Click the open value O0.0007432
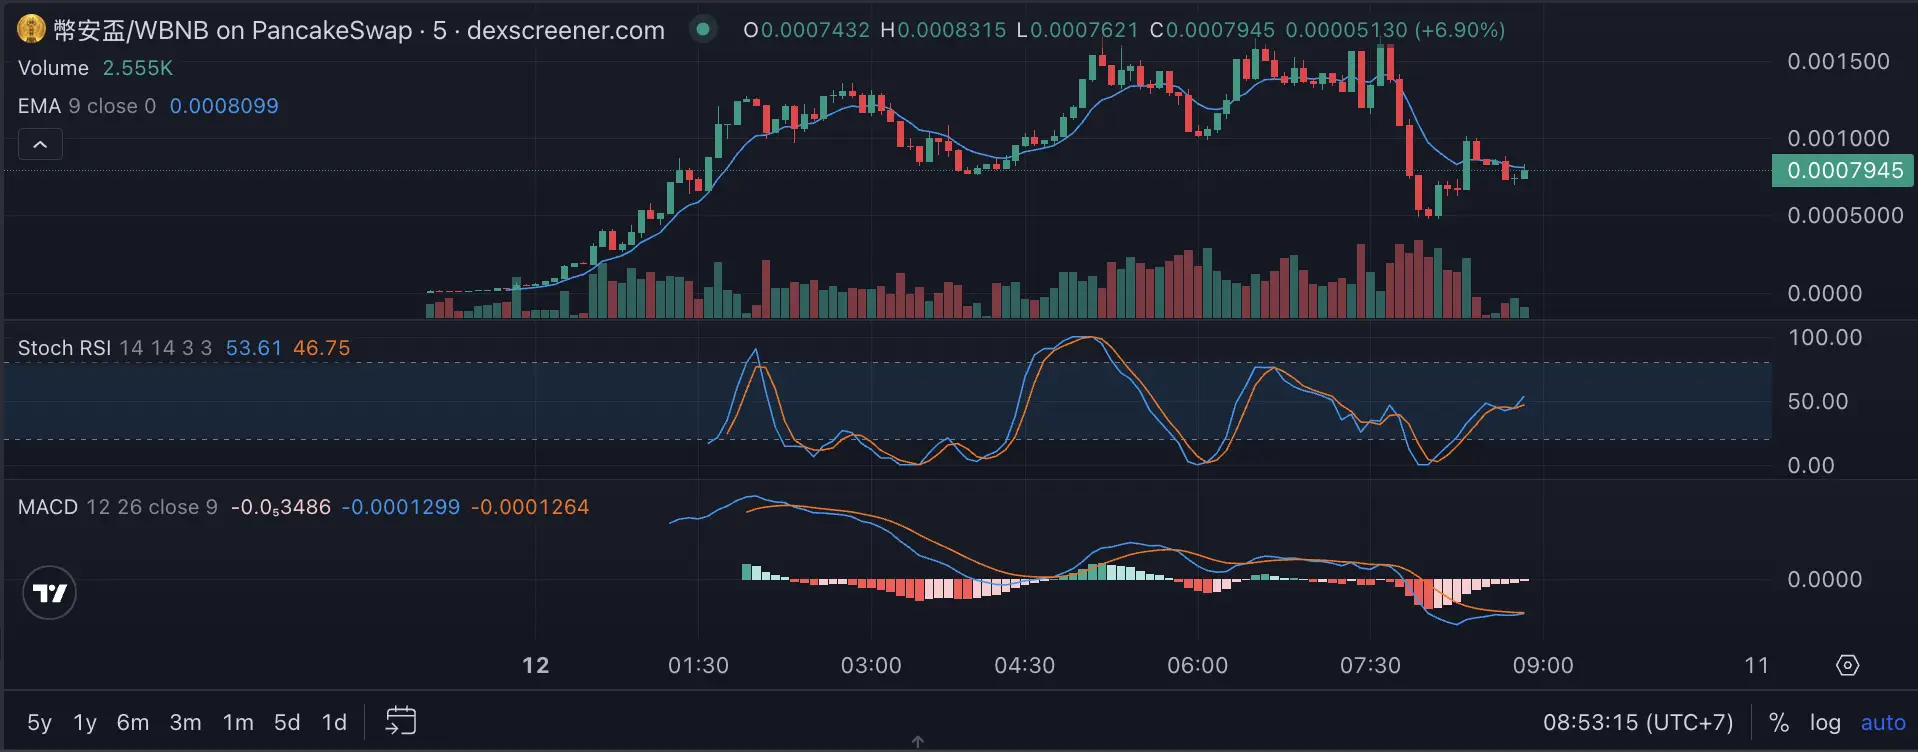 (806, 30)
